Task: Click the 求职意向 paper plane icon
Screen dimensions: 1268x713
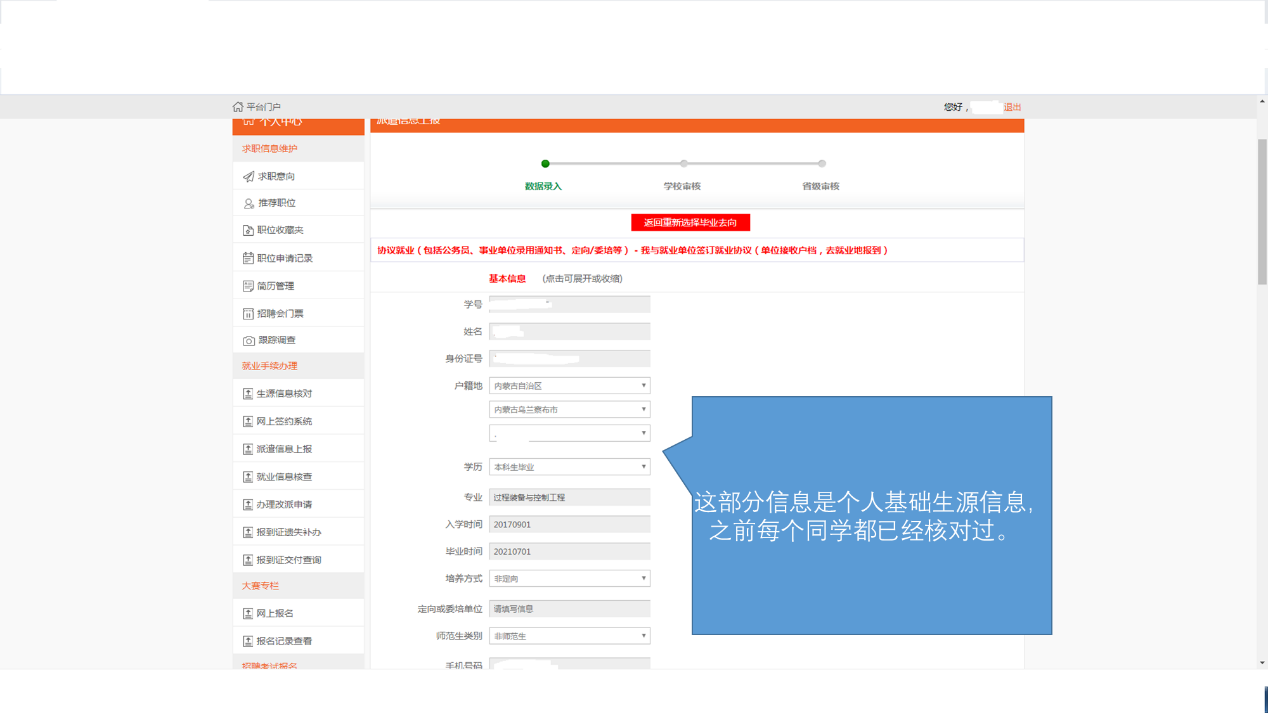Action: [248, 177]
